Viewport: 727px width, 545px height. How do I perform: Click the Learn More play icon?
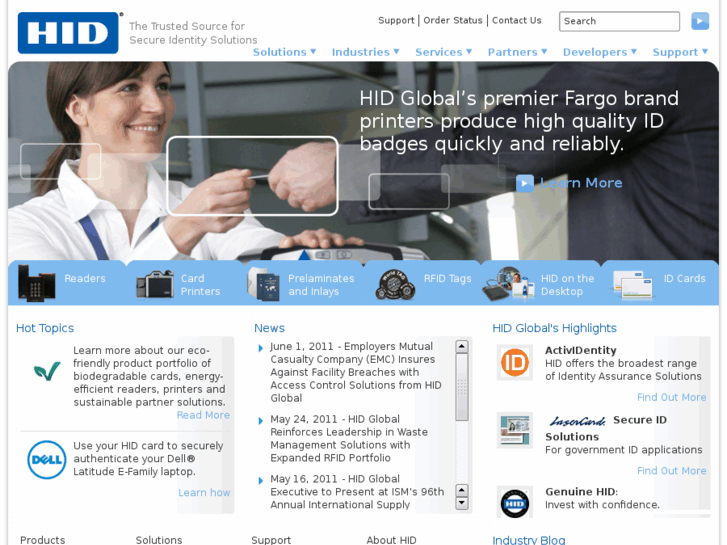click(x=524, y=183)
